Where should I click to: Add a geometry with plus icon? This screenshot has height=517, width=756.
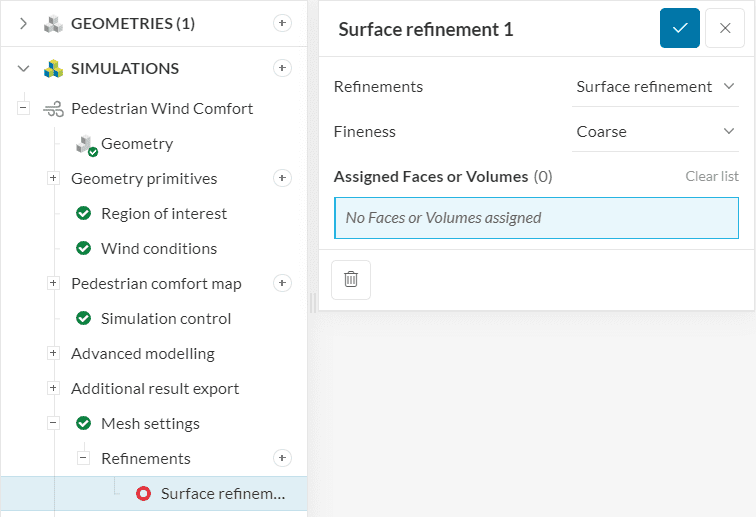click(x=282, y=23)
